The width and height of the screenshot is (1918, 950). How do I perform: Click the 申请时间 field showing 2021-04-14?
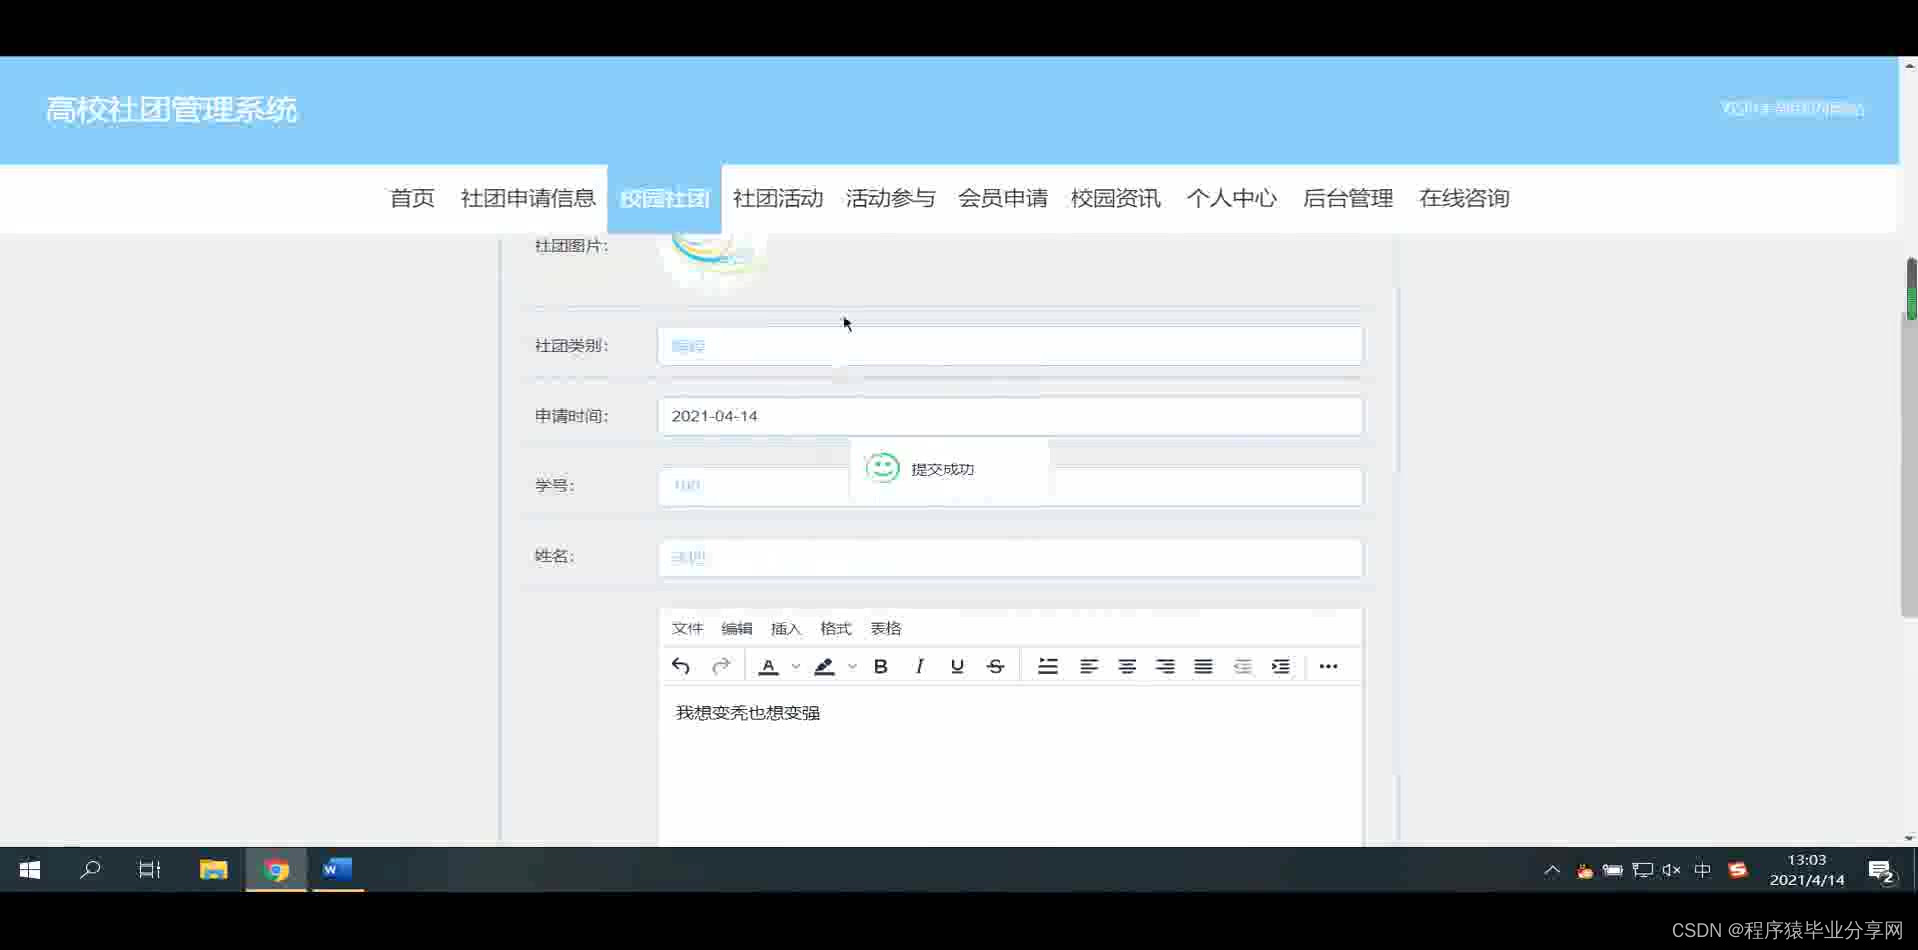tap(1010, 416)
